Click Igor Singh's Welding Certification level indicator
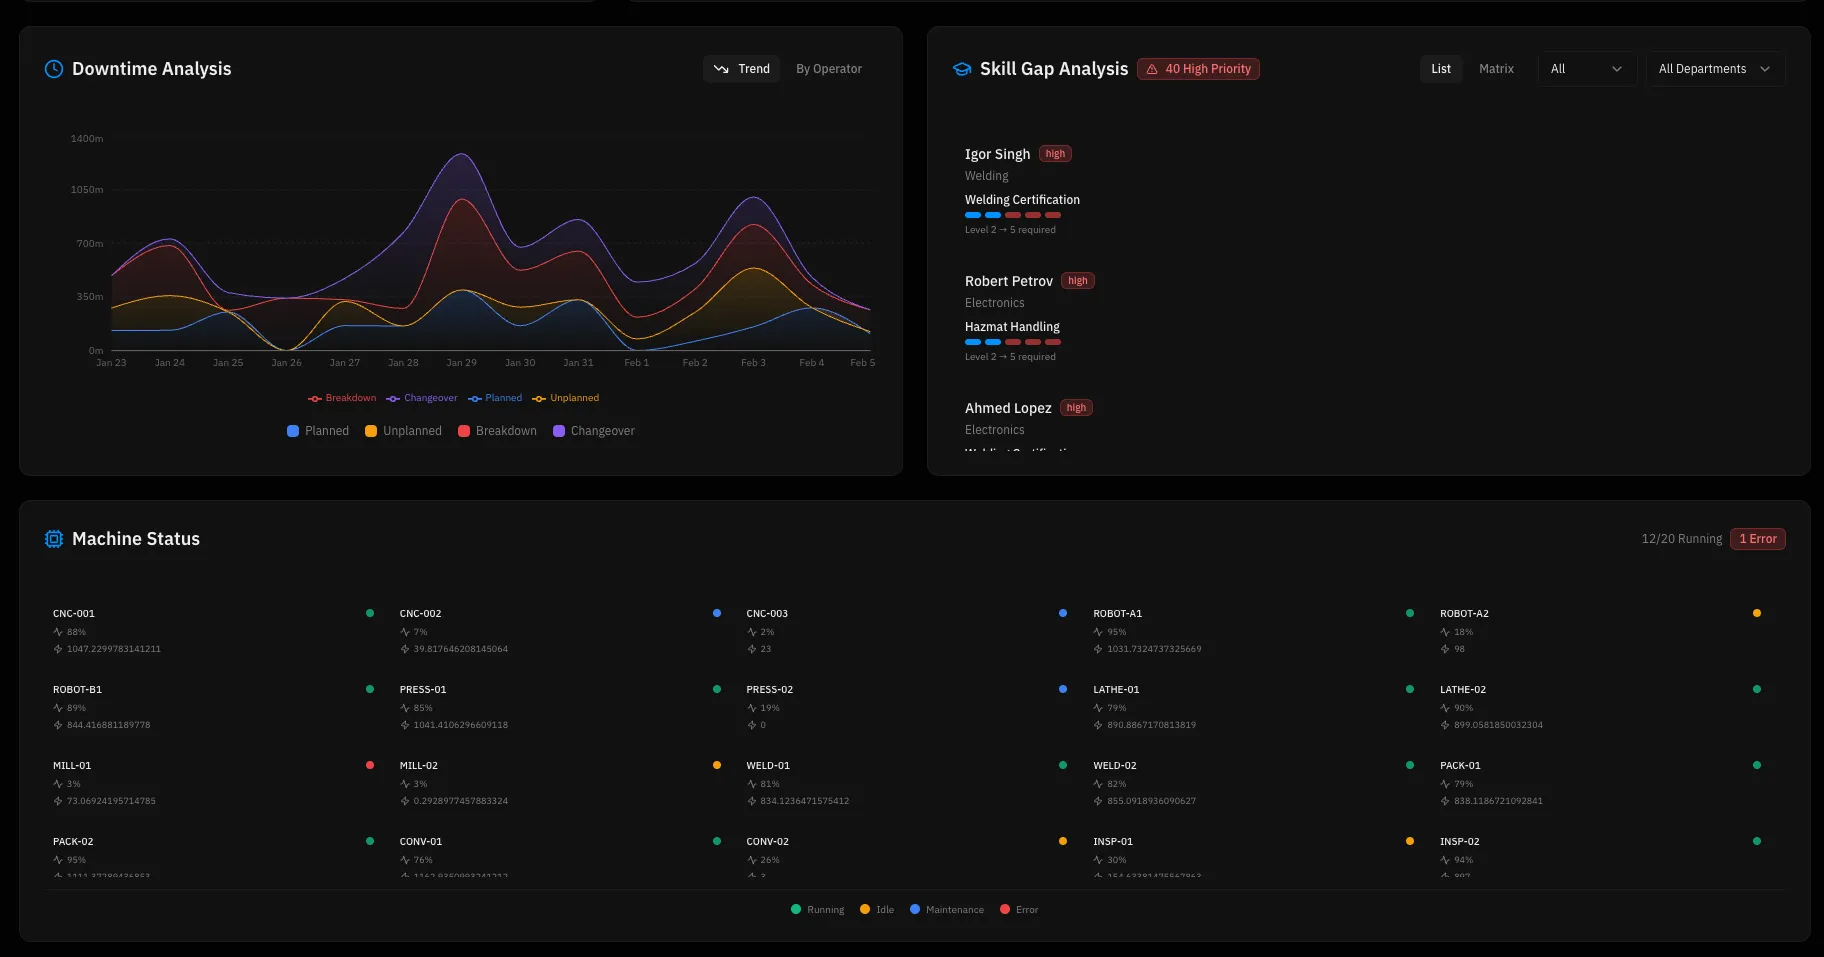 (1010, 214)
